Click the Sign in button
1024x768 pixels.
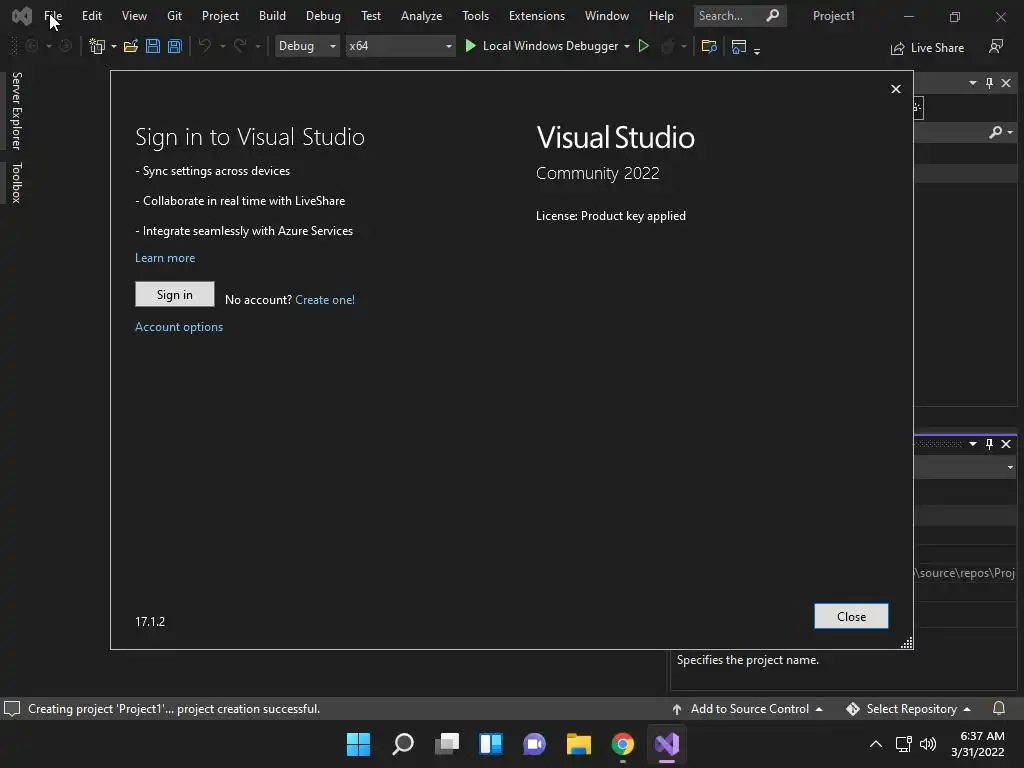tap(174, 295)
